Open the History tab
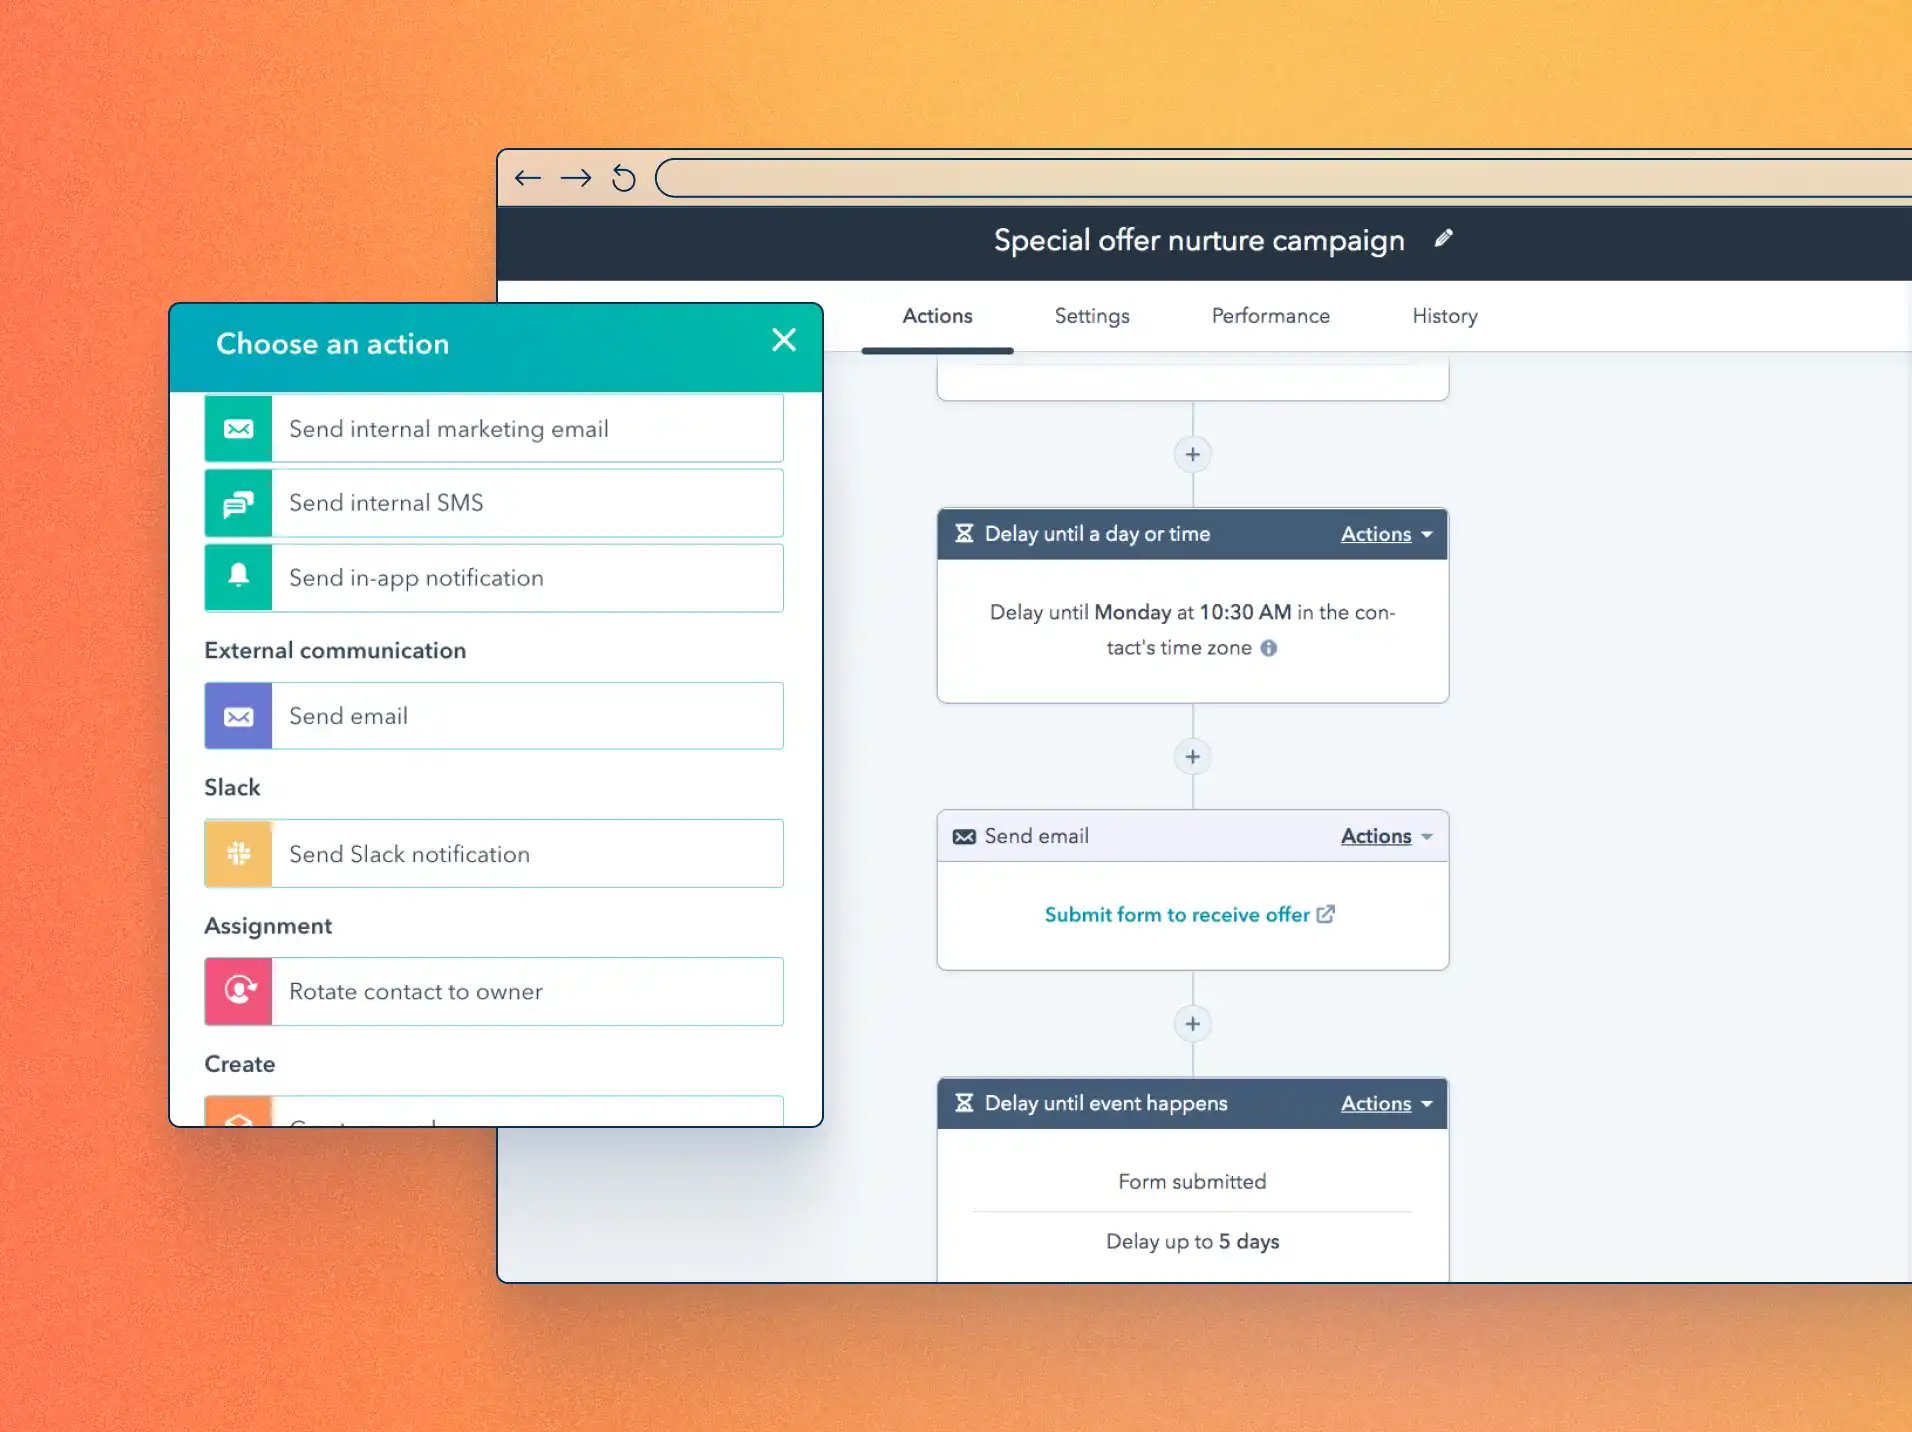 coord(1444,316)
